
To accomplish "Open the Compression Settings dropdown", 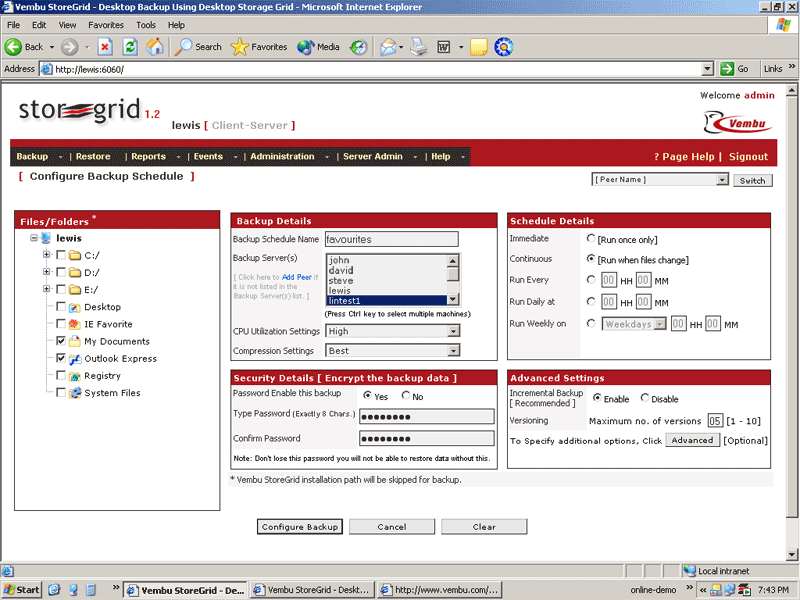I will click(453, 351).
